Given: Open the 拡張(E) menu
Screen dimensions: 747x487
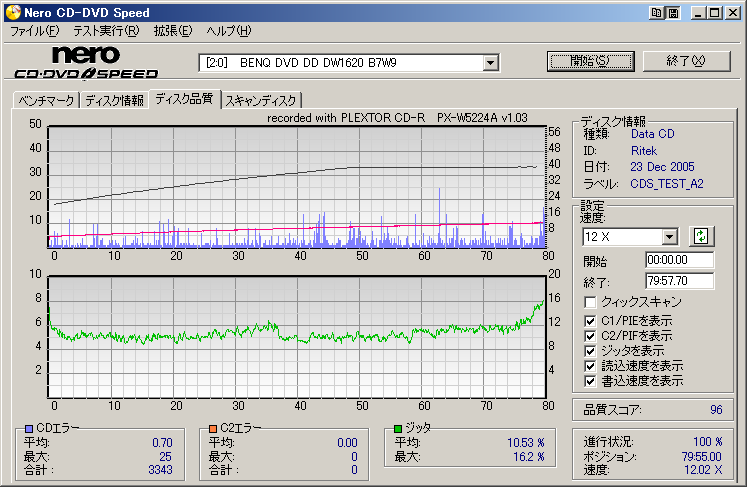Looking at the screenshot, I should click(x=172, y=31).
